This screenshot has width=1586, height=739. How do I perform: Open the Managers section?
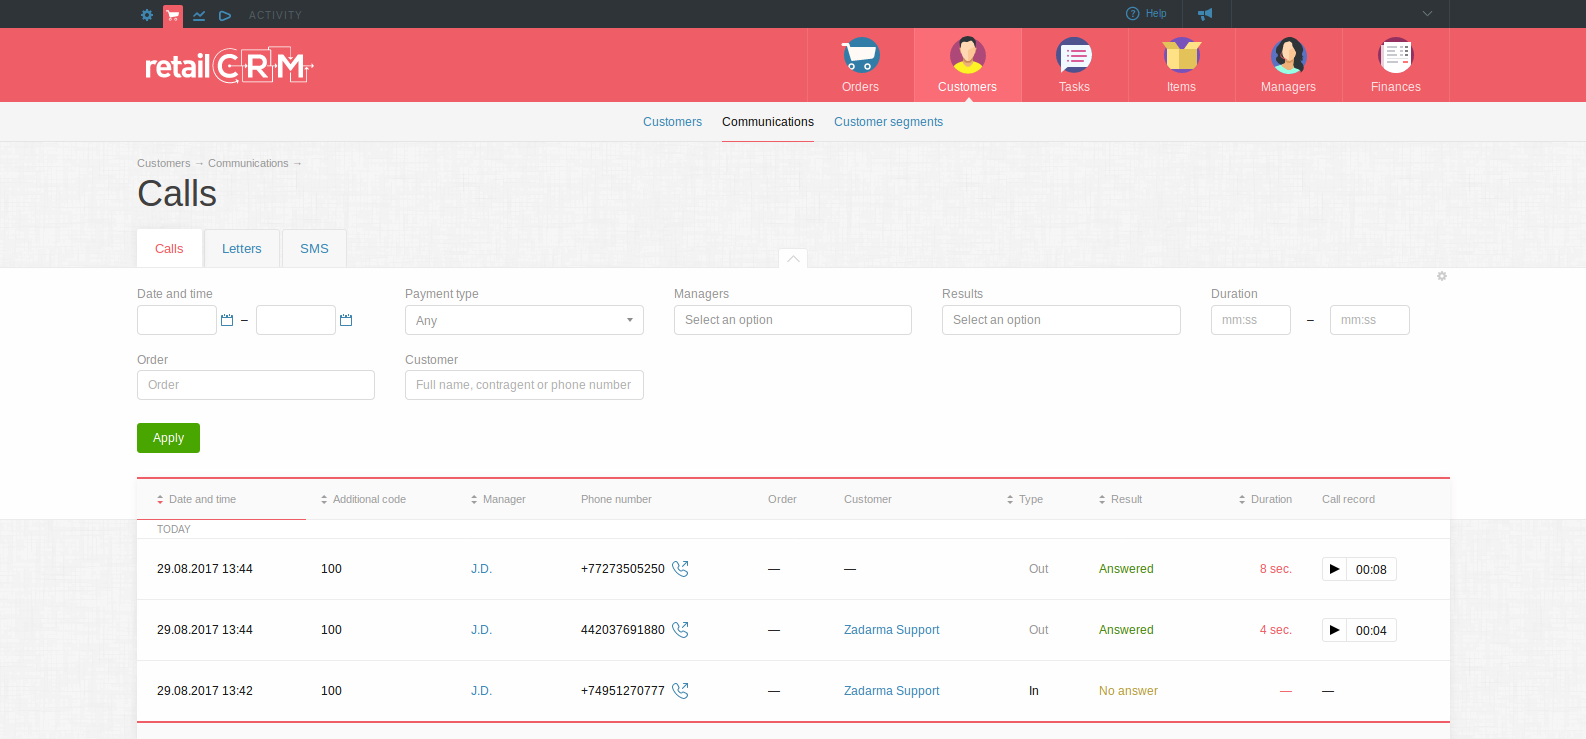(1288, 65)
